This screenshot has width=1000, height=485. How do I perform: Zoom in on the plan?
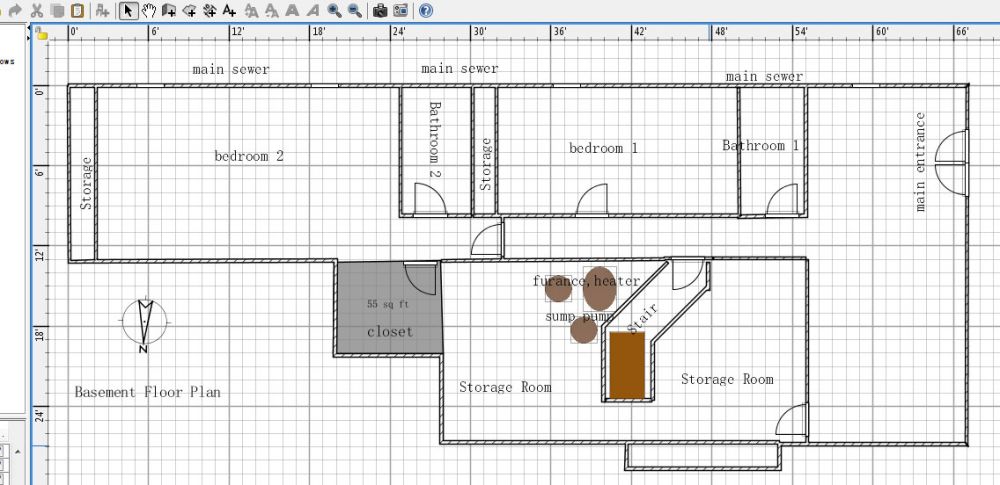coord(334,11)
